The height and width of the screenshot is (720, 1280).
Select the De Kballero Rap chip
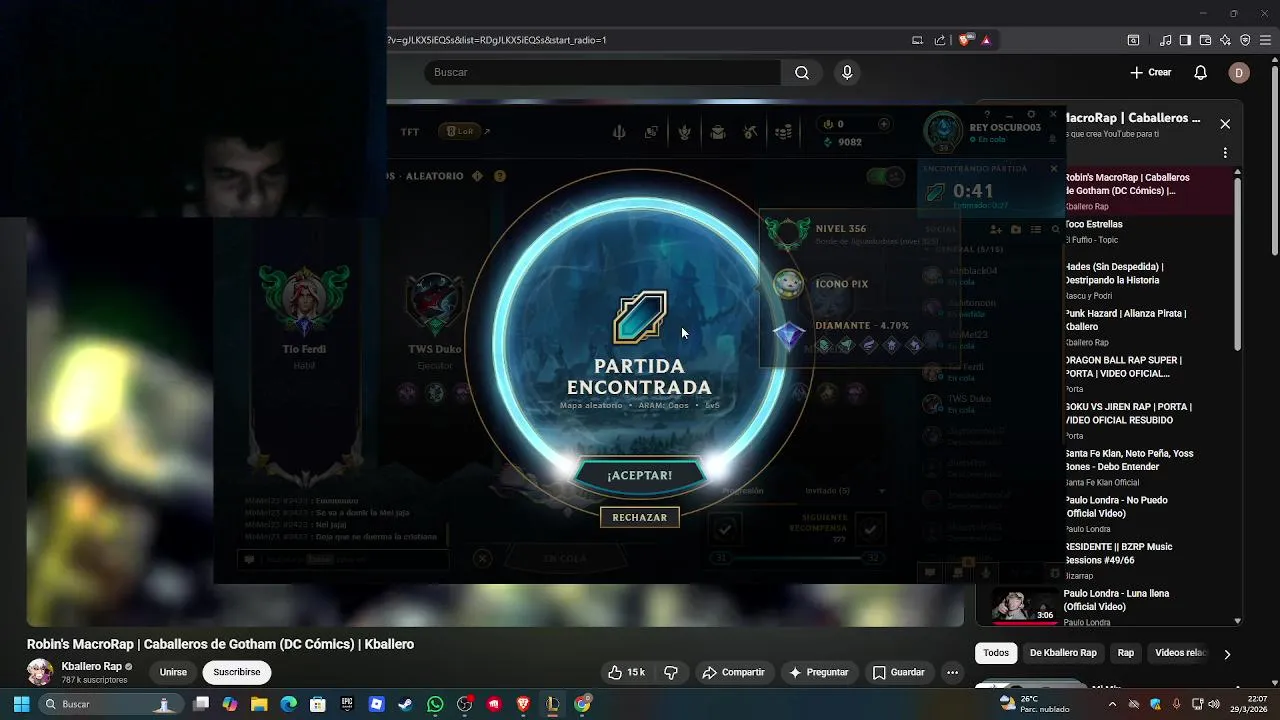pos(1063,653)
